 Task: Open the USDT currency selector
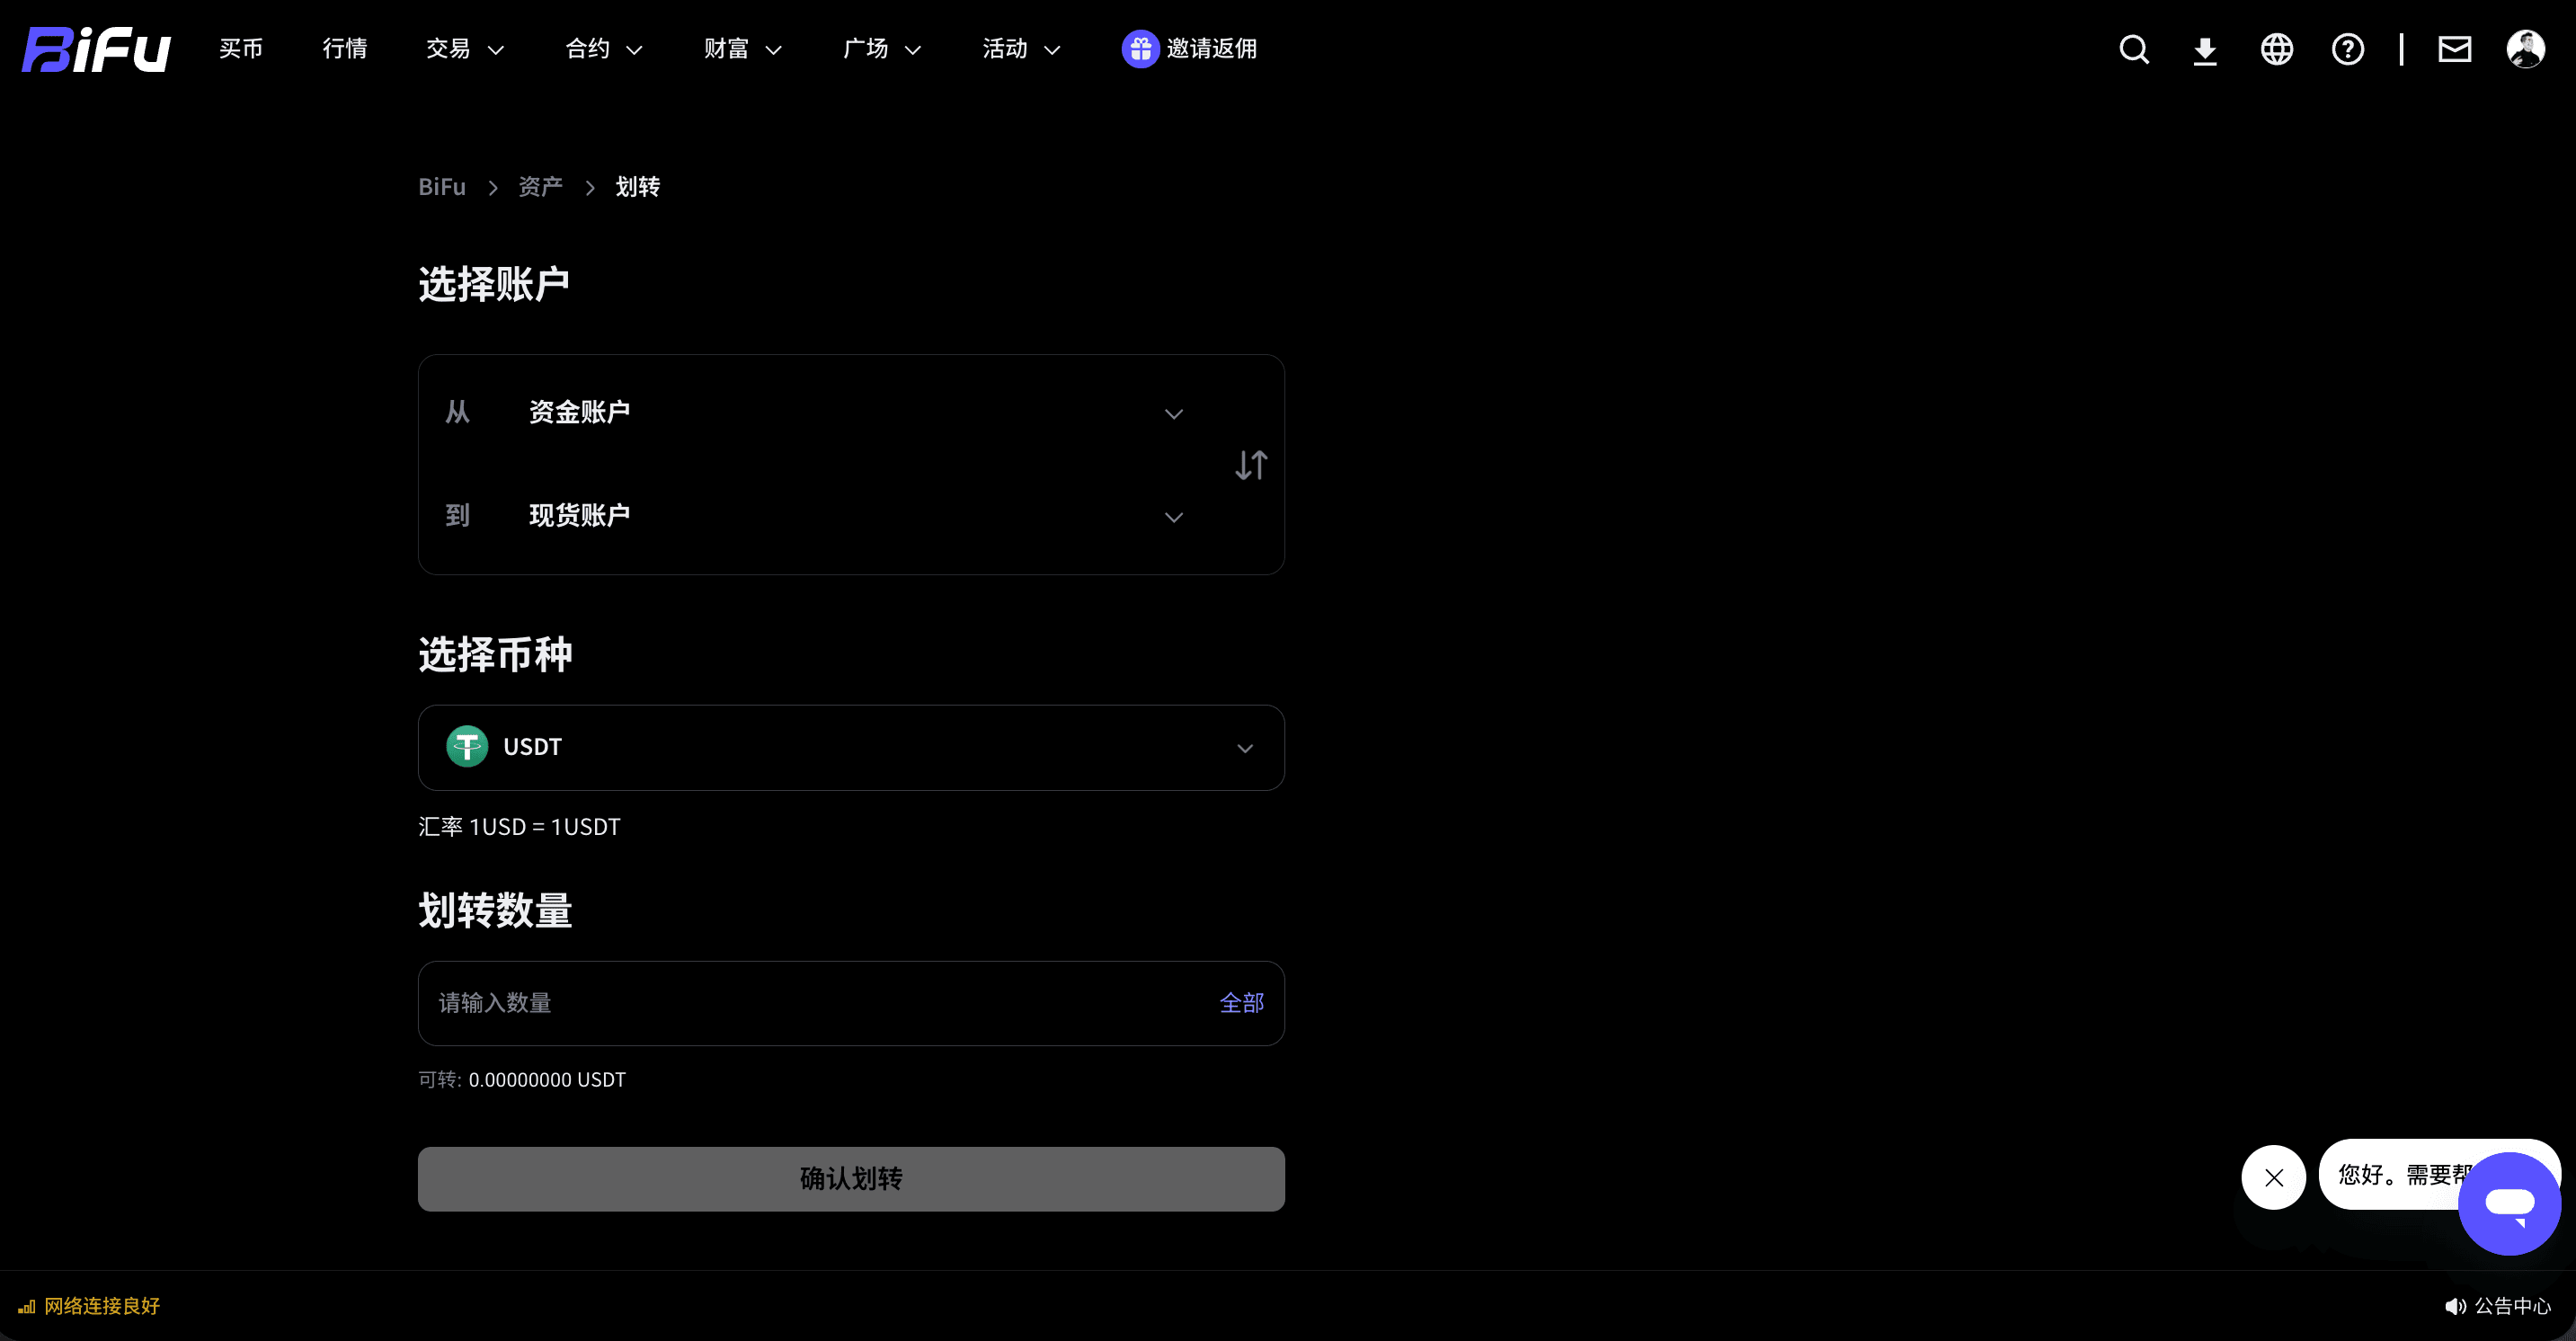click(x=851, y=748)
